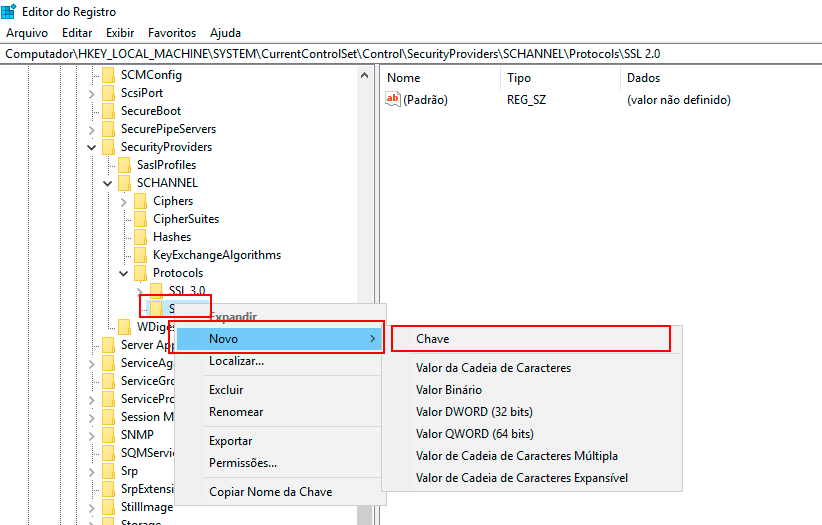This screenshot has height=525, width=822.
Task: Select the ScsiPort folder icon
Action: [x=109, y=93]
